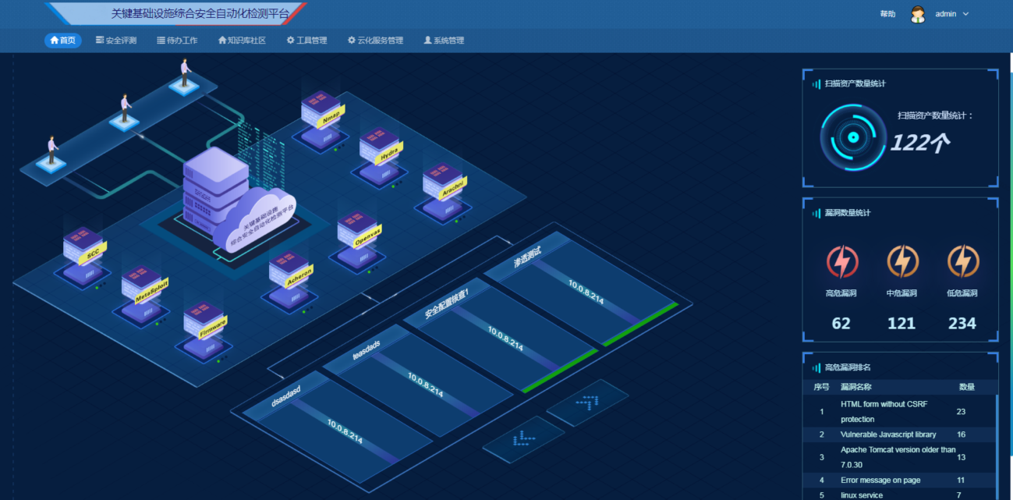The image size is (1013, 500).
Task: Click the 122个 asset count value
Action: (x=919, y=142)
